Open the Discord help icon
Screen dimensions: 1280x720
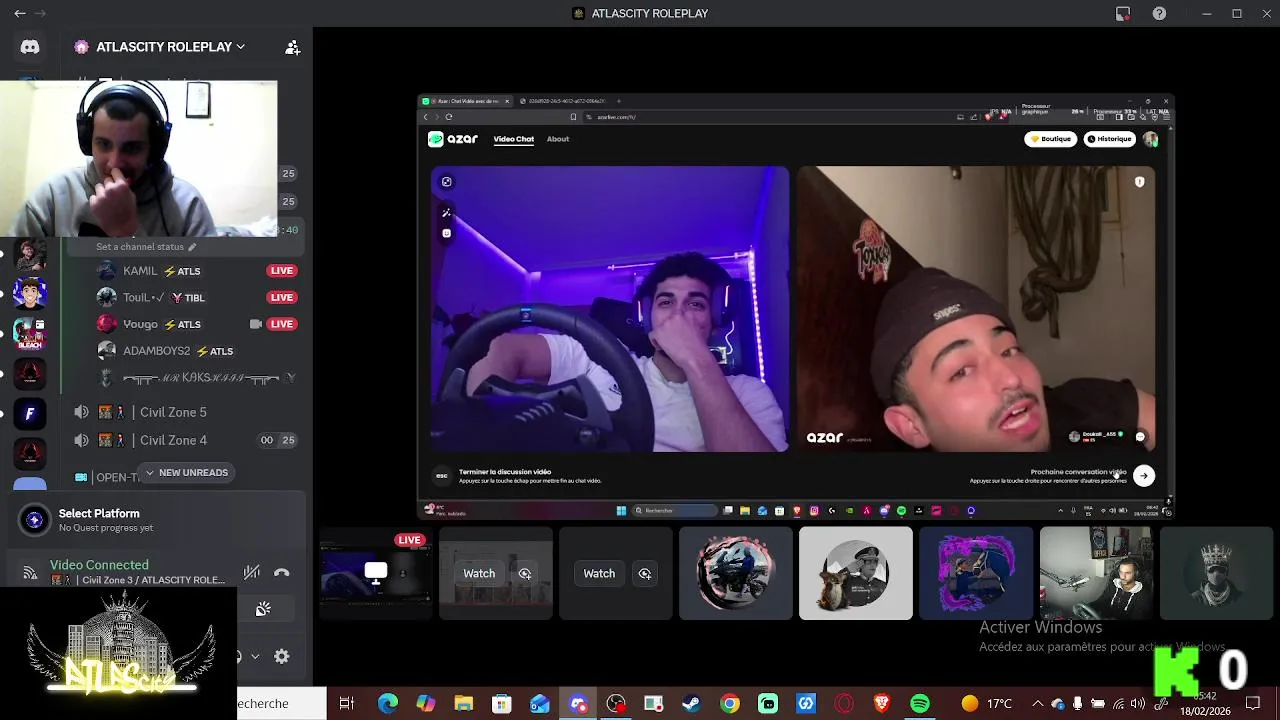click(1159, 13)
